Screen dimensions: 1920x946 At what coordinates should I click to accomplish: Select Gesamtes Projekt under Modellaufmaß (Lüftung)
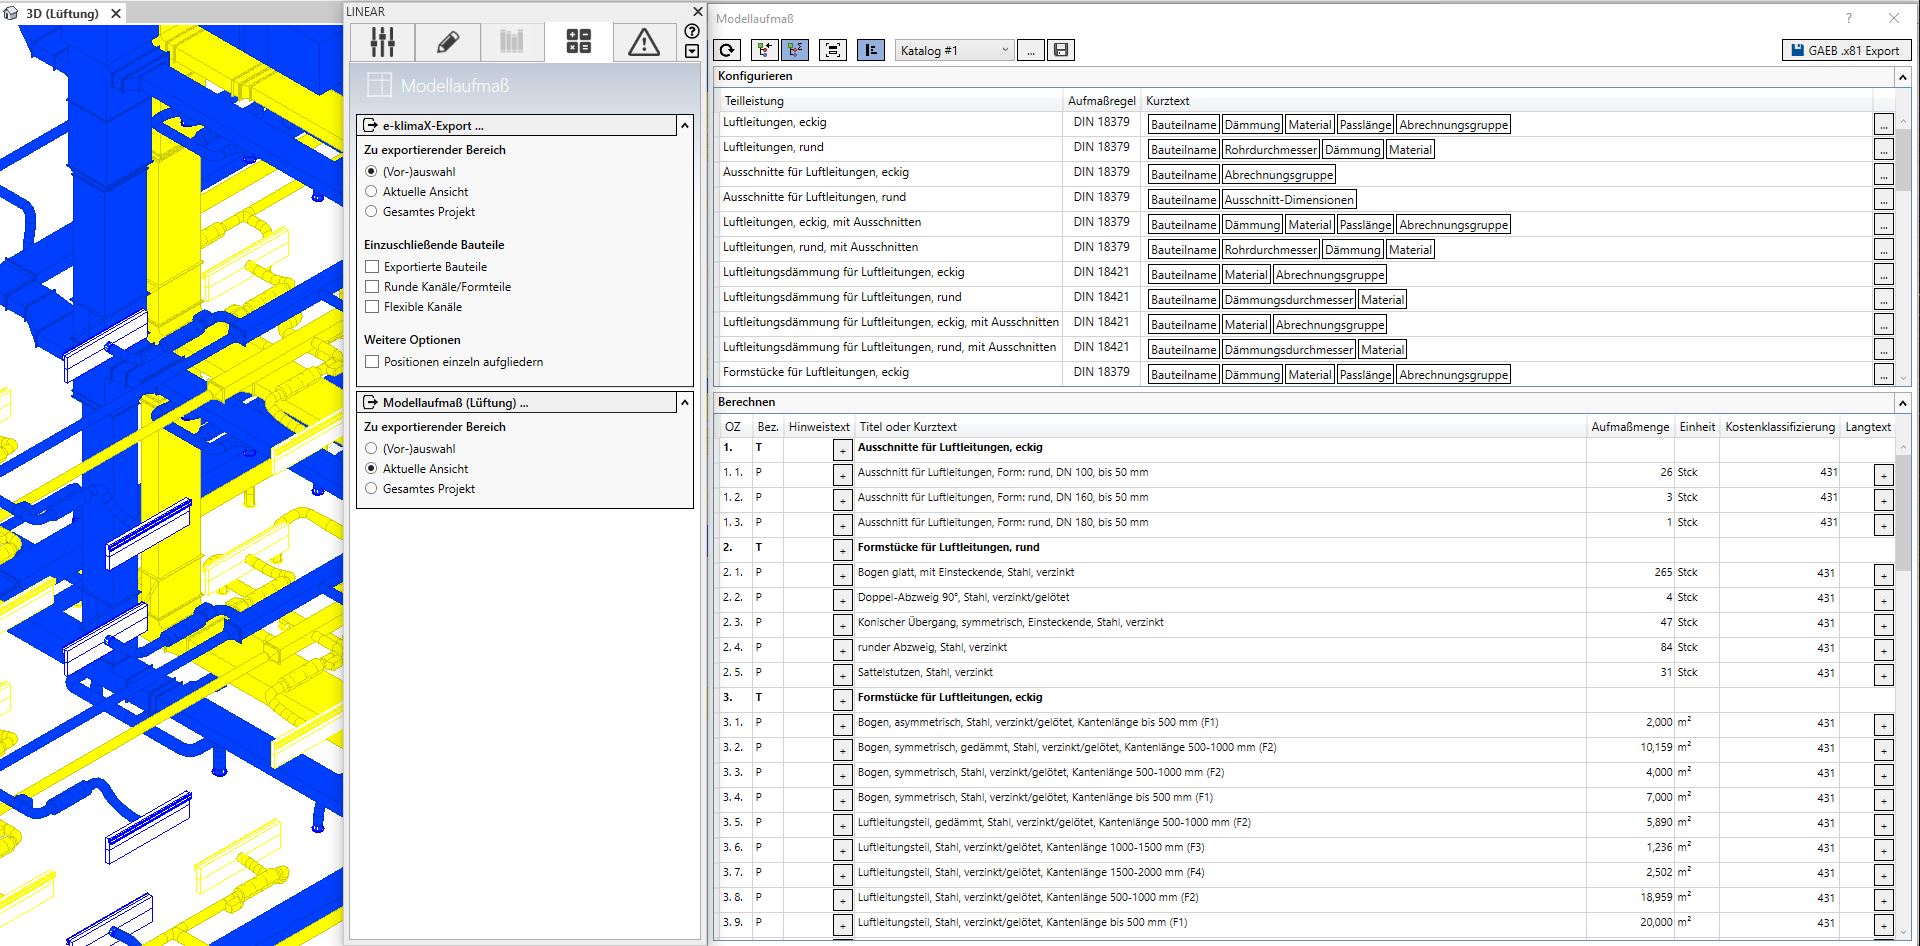371,489
